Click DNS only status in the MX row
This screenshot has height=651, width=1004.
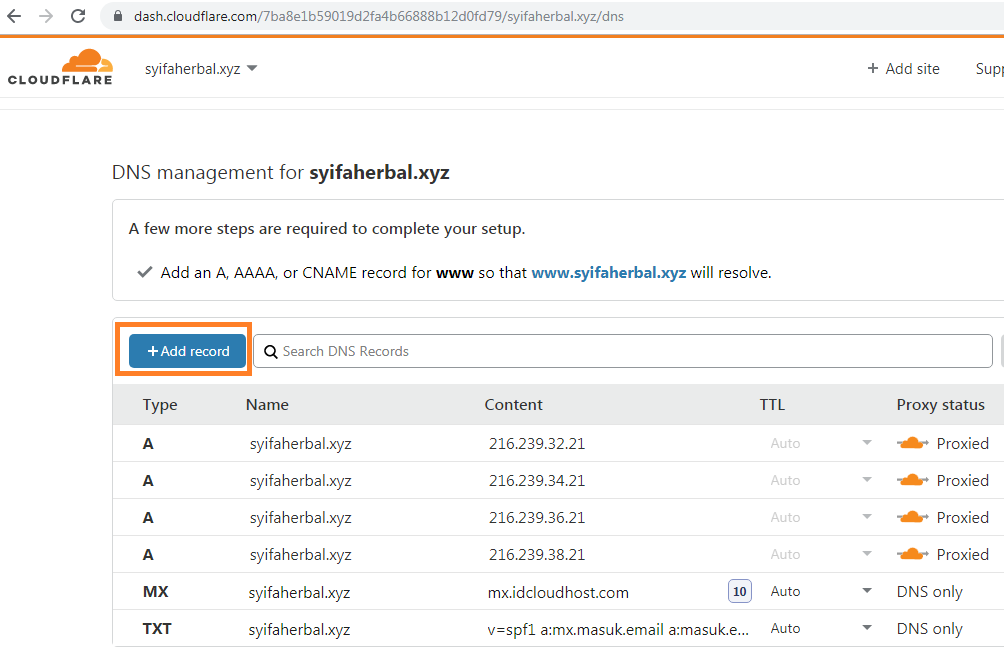point(930,592)
